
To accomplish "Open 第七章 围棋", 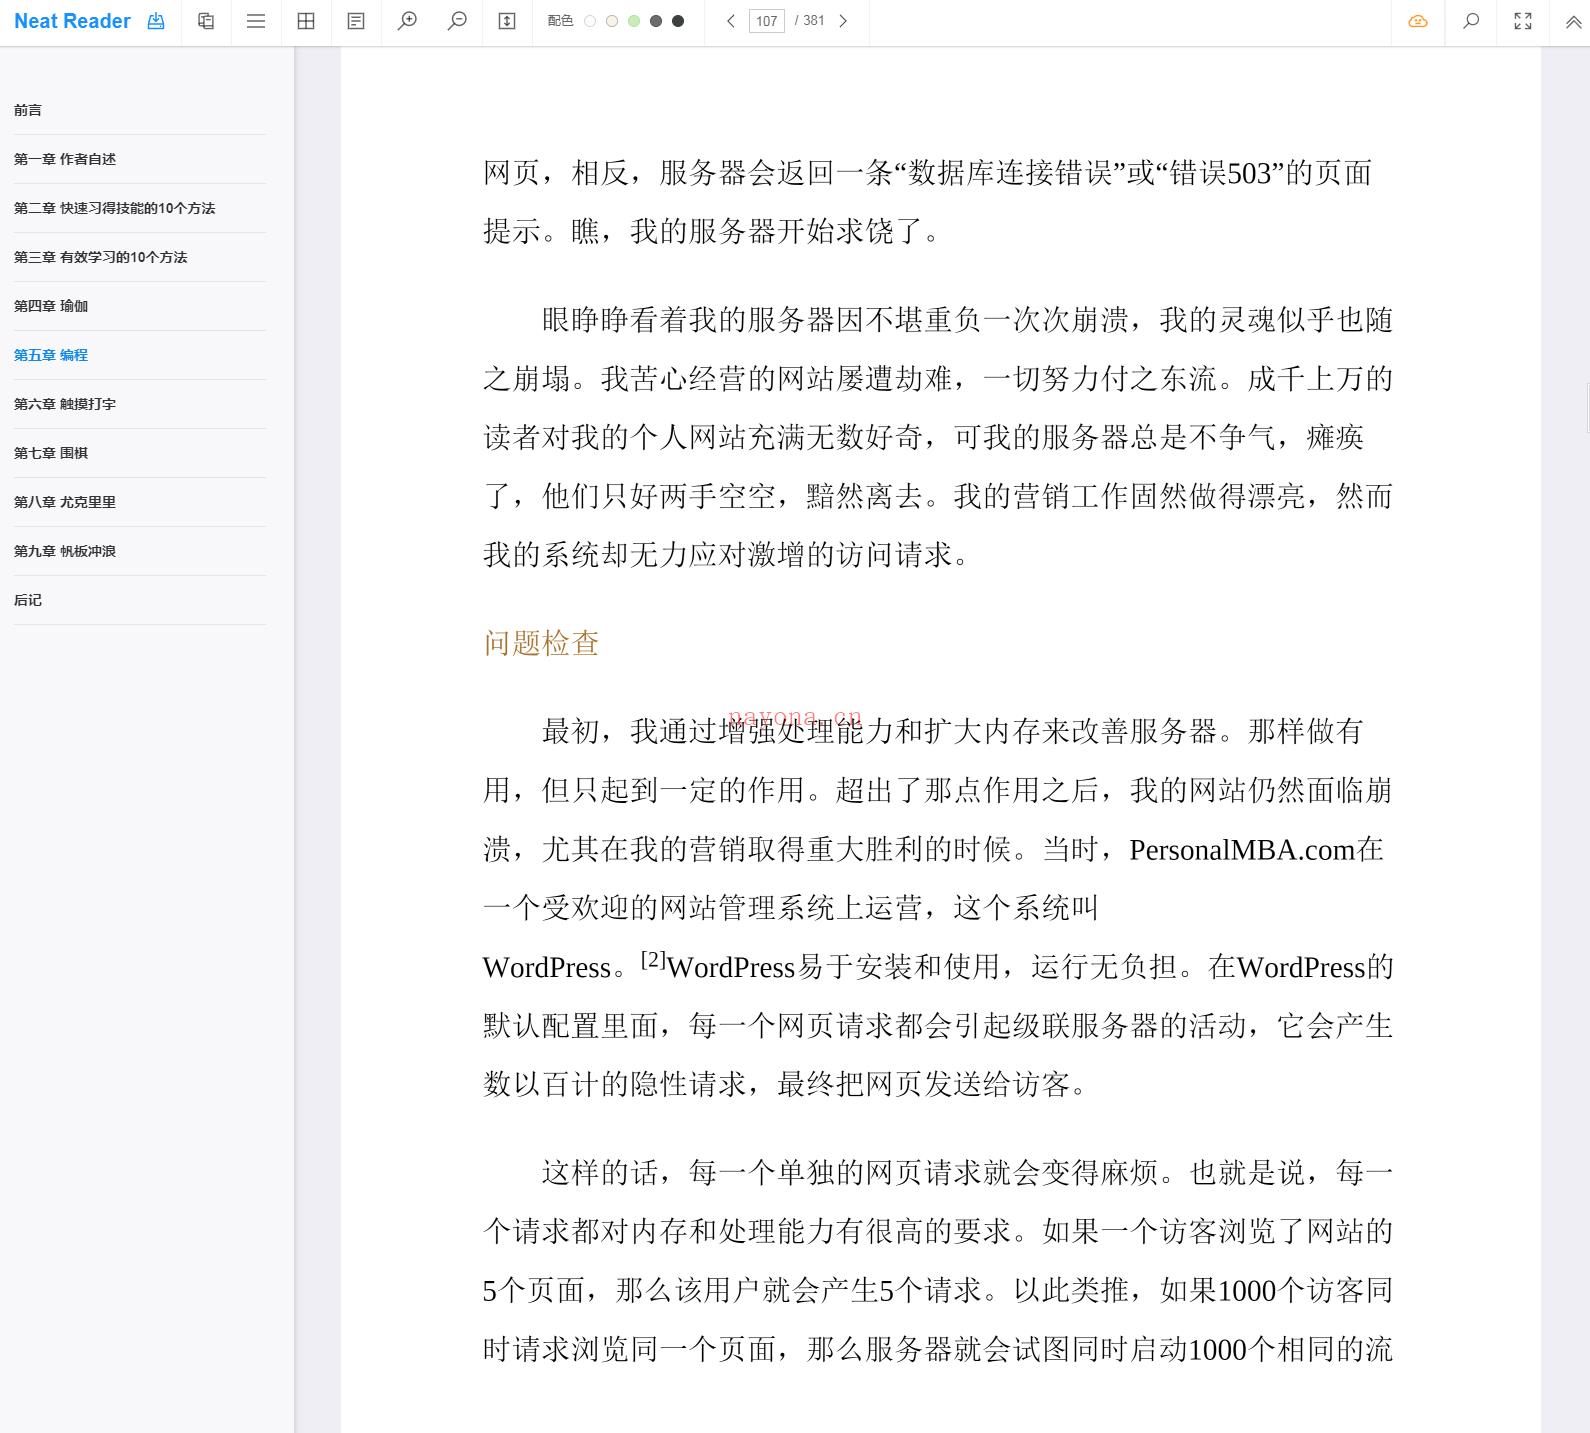I will tap(51, 453).
